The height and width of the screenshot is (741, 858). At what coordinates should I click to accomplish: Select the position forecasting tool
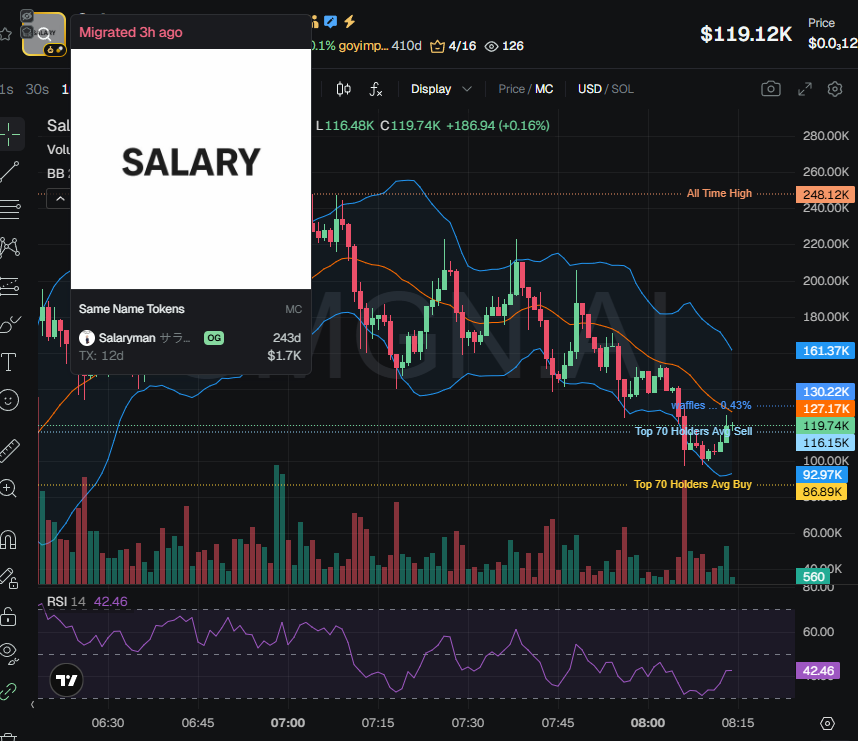[x=10, y=286]
